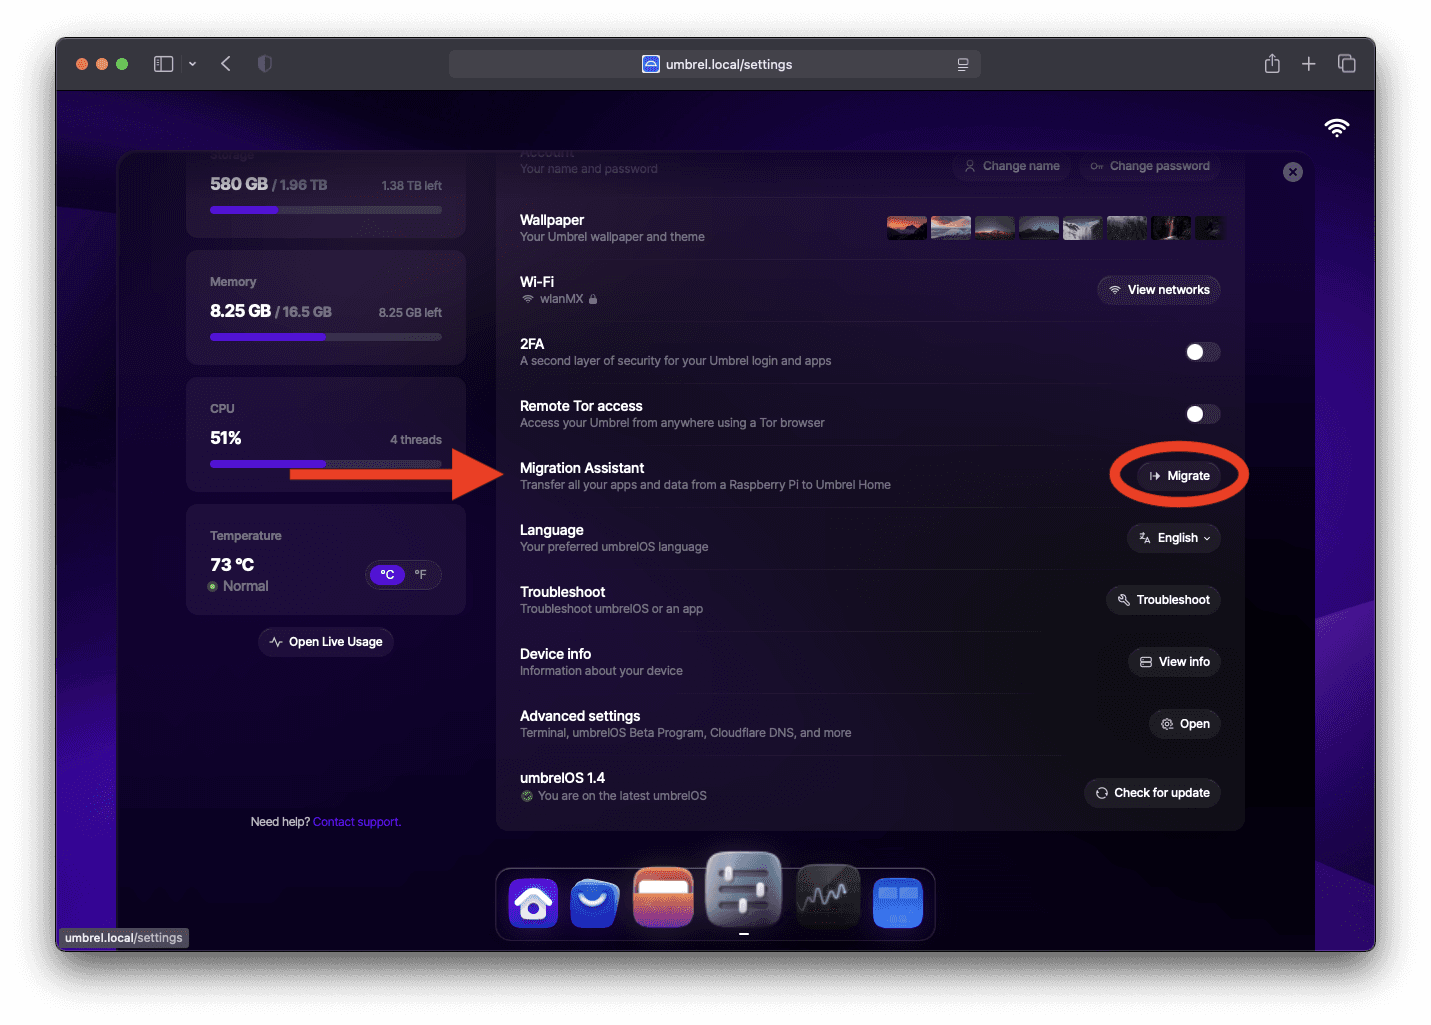Enable the 2FA switch
Viewport: 1431px width, 1025px height.
[1203, 352]
